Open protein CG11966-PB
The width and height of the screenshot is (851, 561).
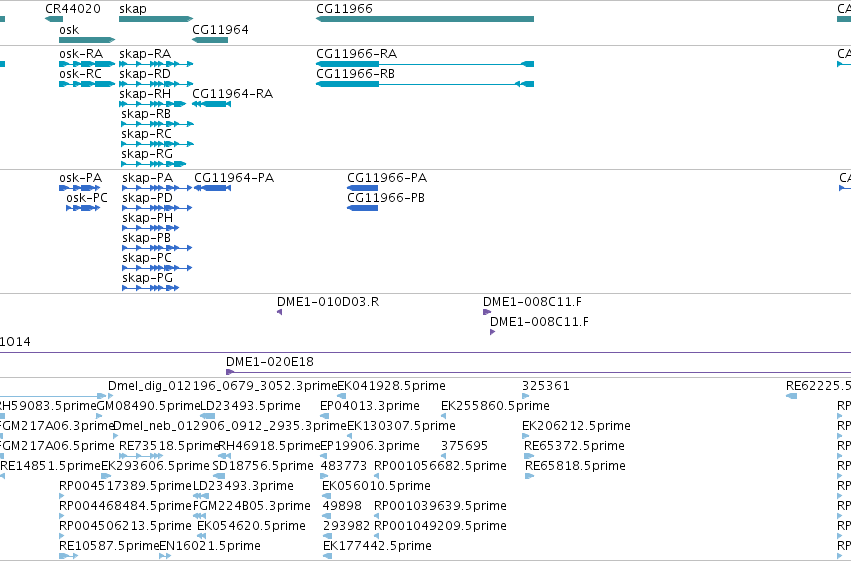[386, 198]
